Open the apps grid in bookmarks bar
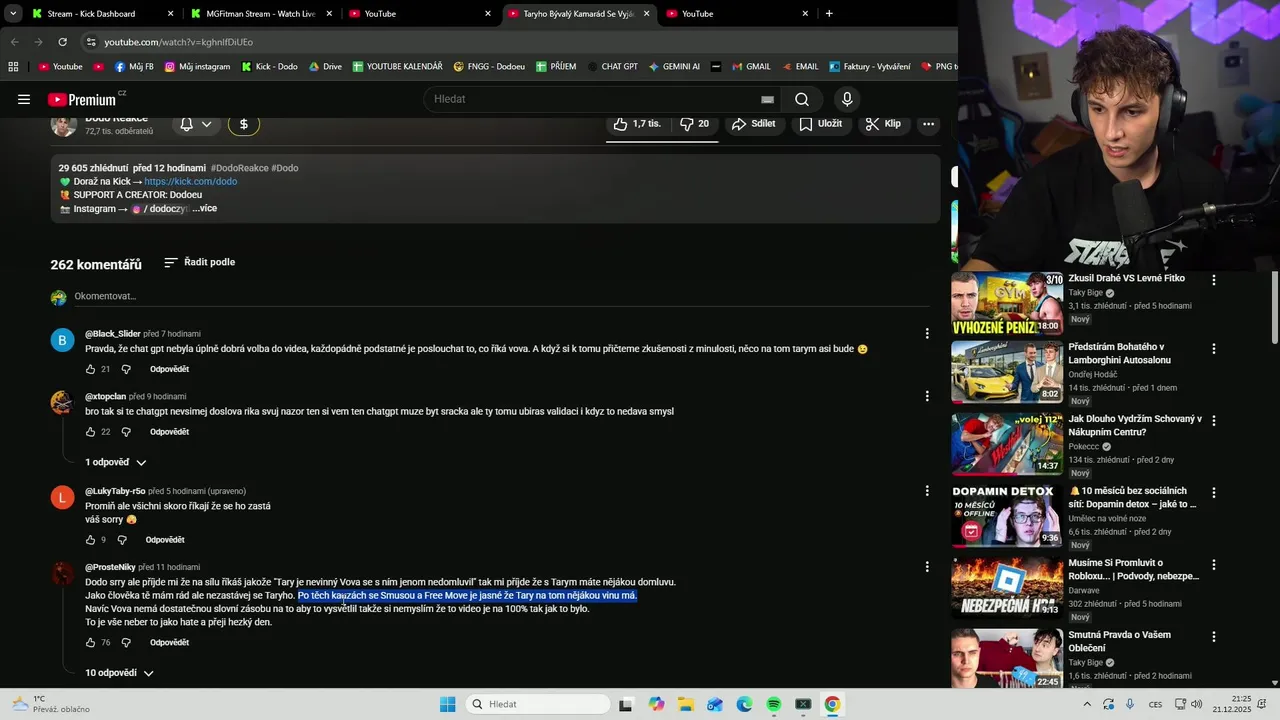 (13, 67)
